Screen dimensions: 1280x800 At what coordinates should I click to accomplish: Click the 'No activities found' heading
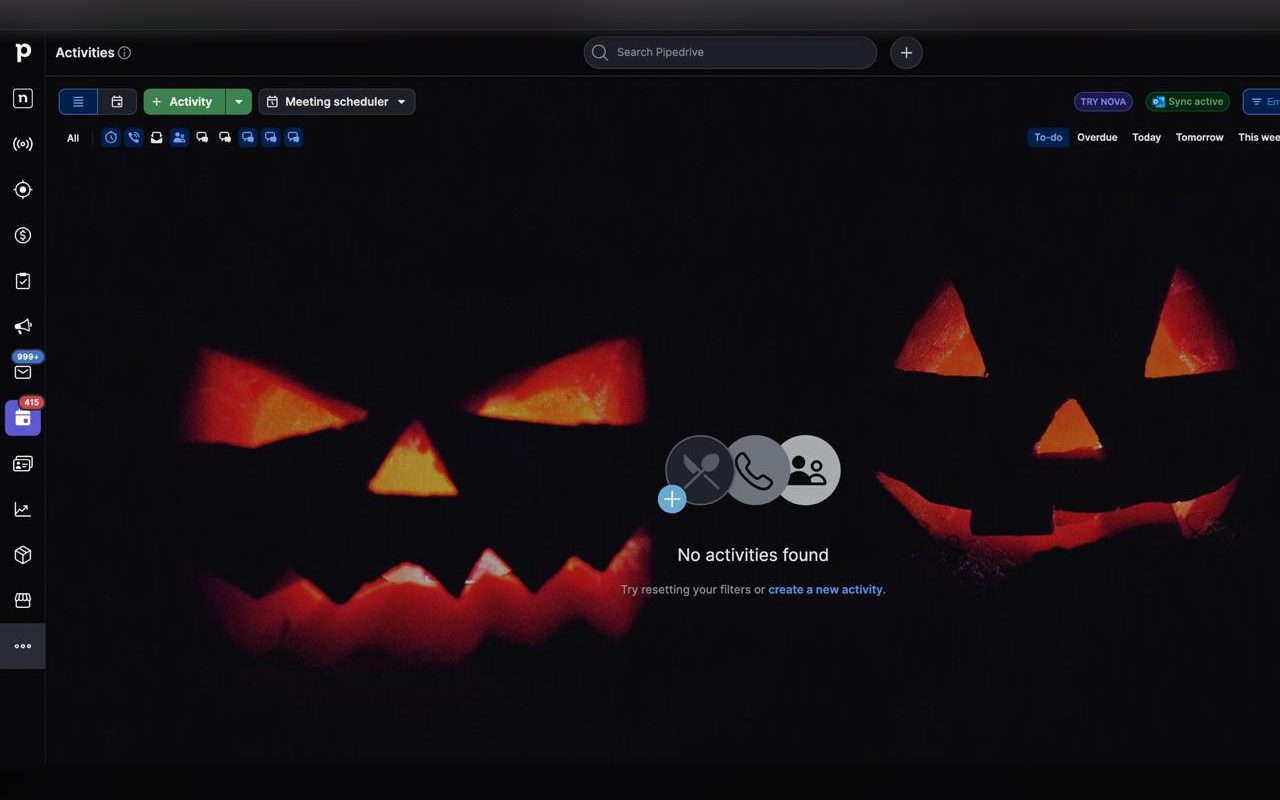click(x=753, y=555)
